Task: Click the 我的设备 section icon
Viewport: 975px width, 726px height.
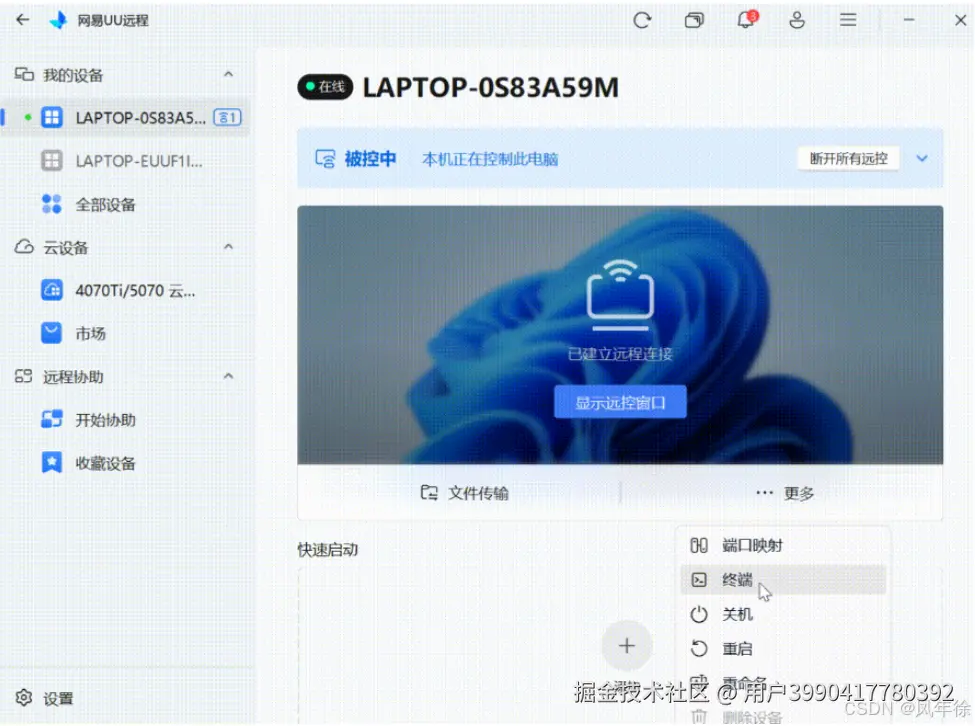Action: pos(24,75)
